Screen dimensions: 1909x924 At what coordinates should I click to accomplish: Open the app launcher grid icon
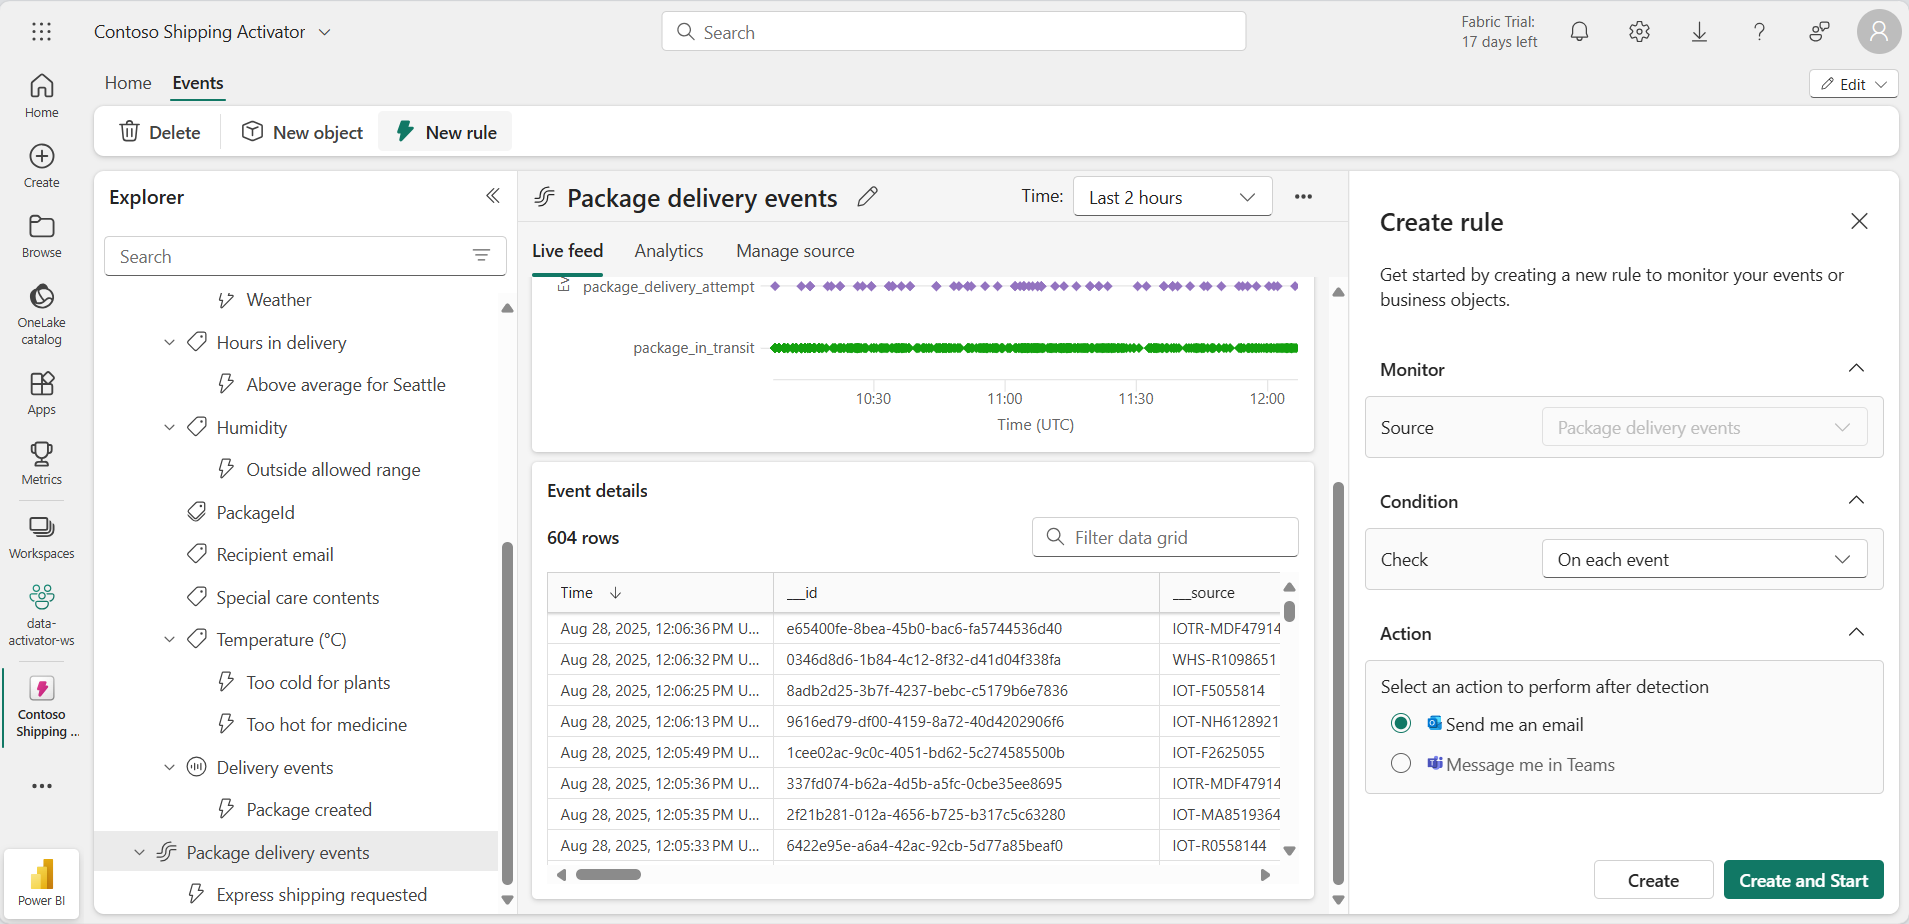point(41,32)
